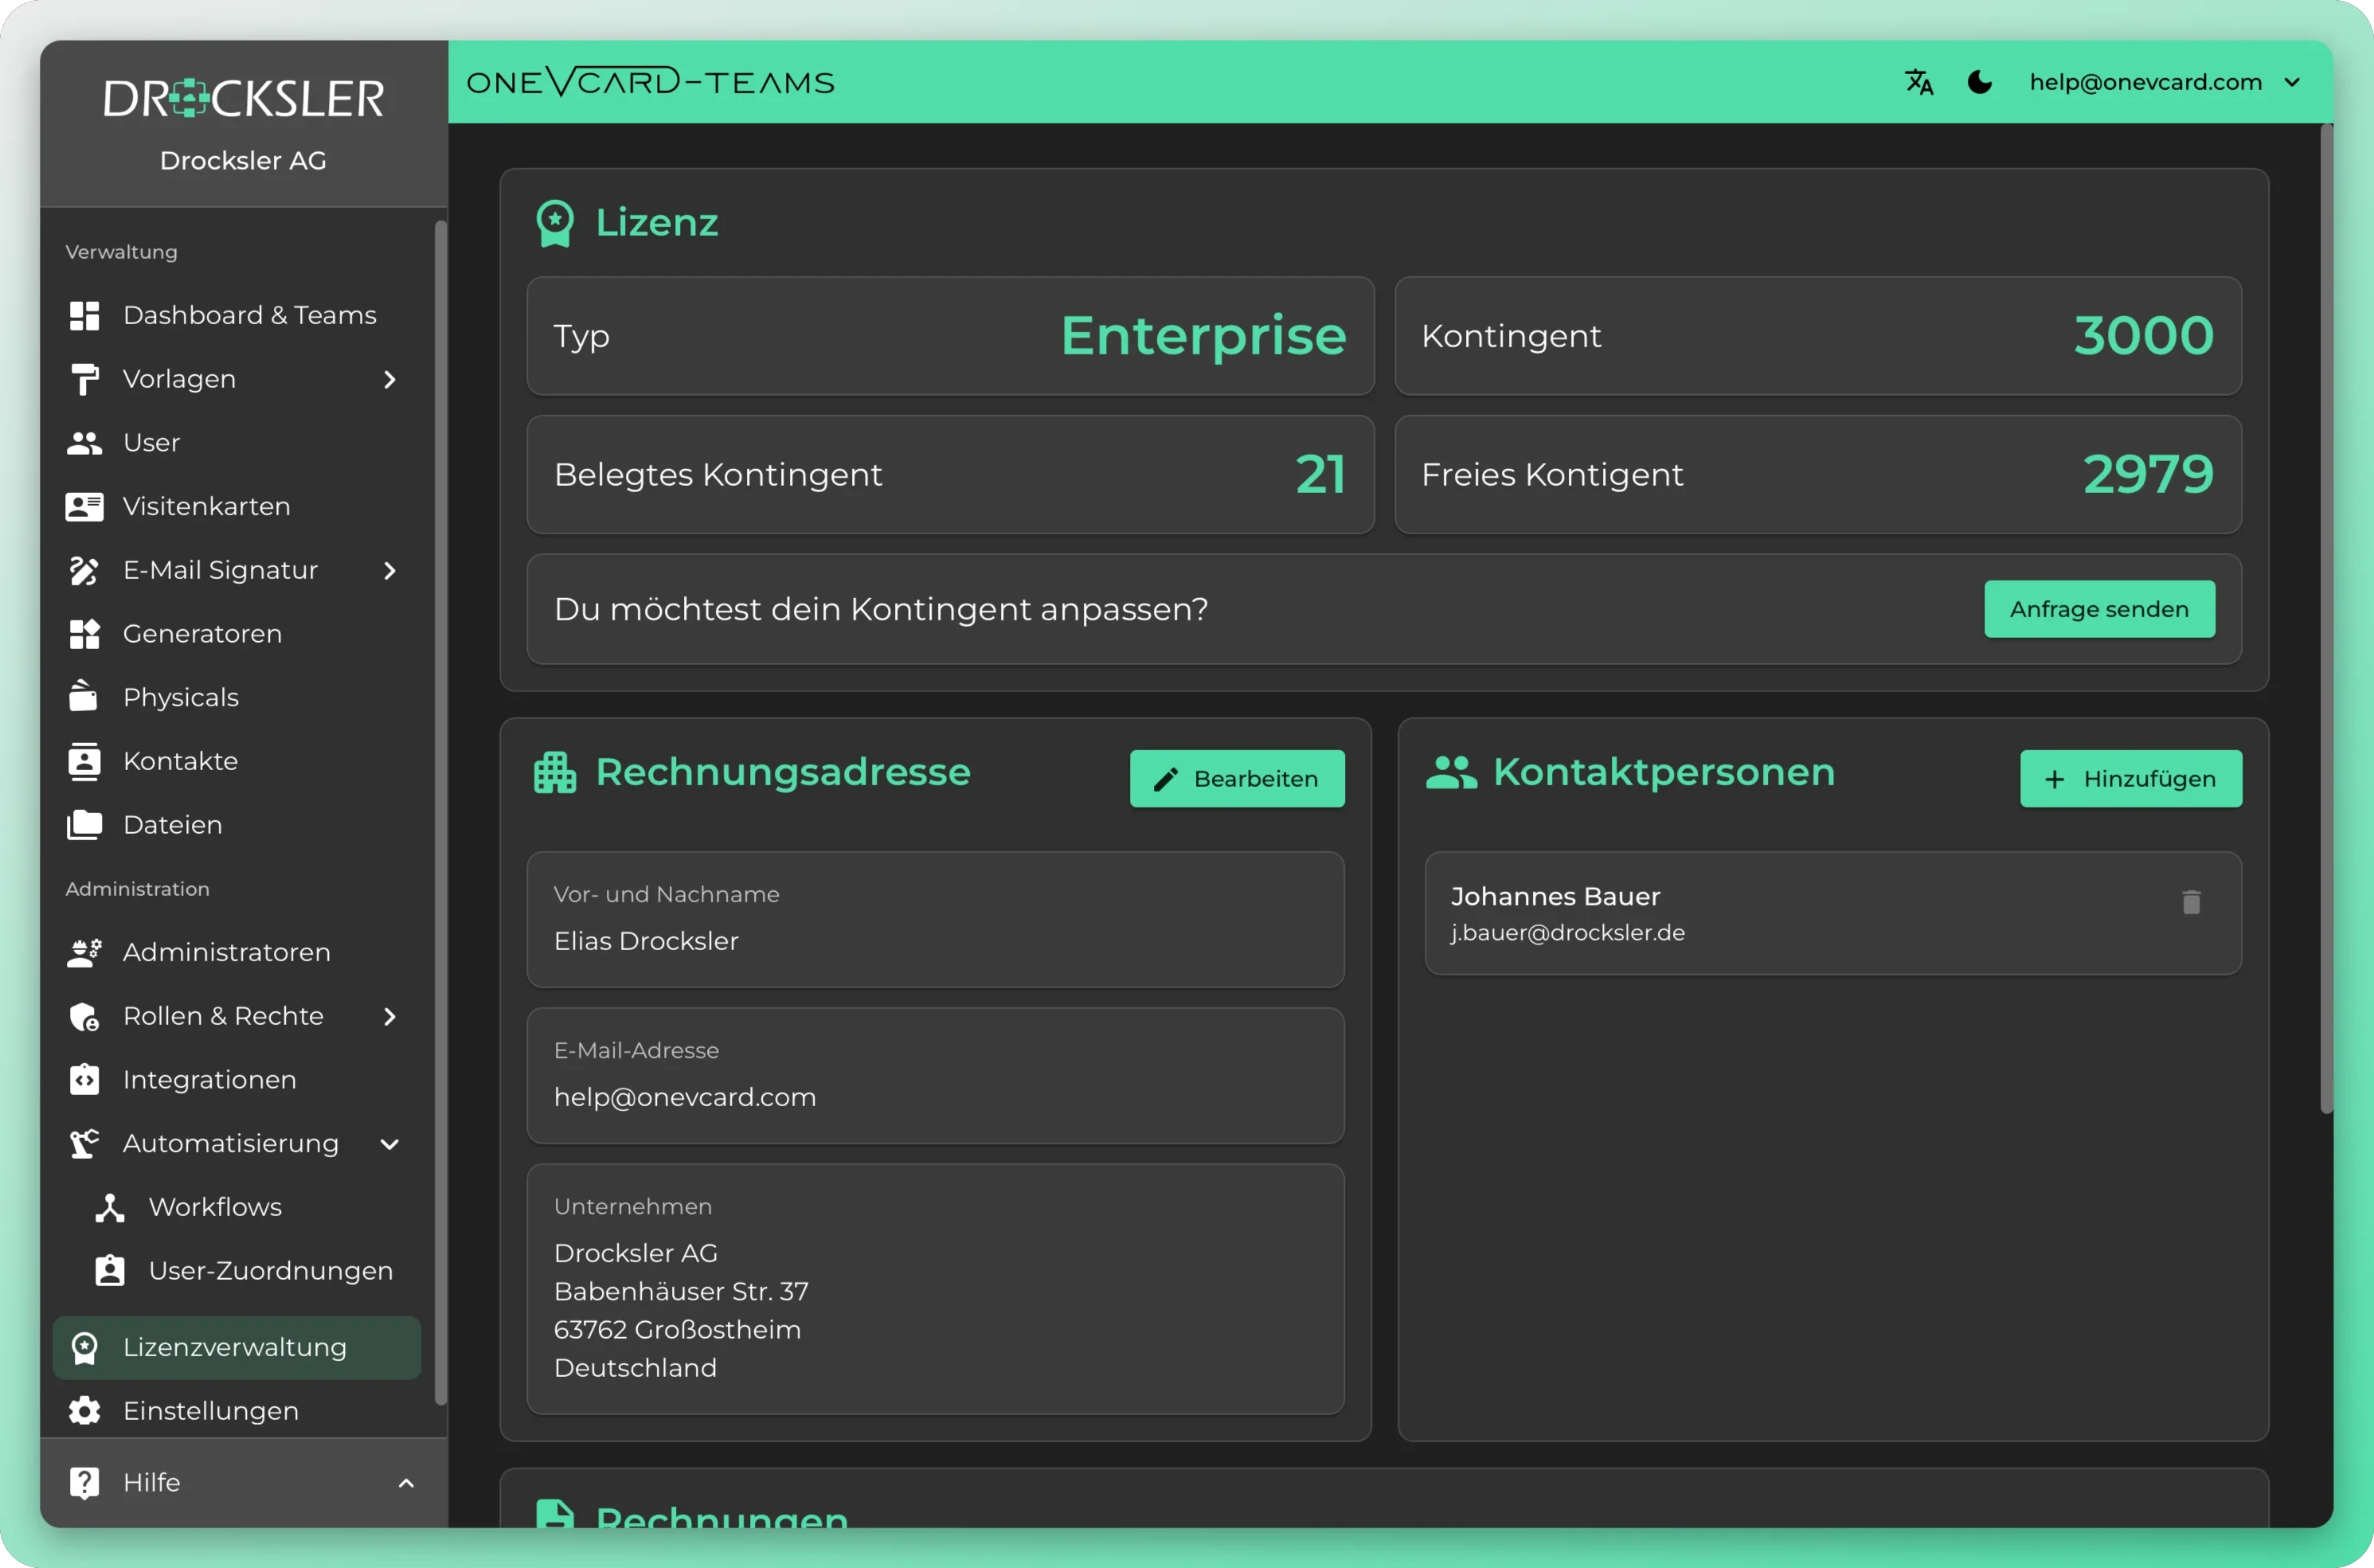Expand the E-Mail Signatur chevron
Image resolution: width=2374 pixels, height=1568 pixels.
coord(390,570)
